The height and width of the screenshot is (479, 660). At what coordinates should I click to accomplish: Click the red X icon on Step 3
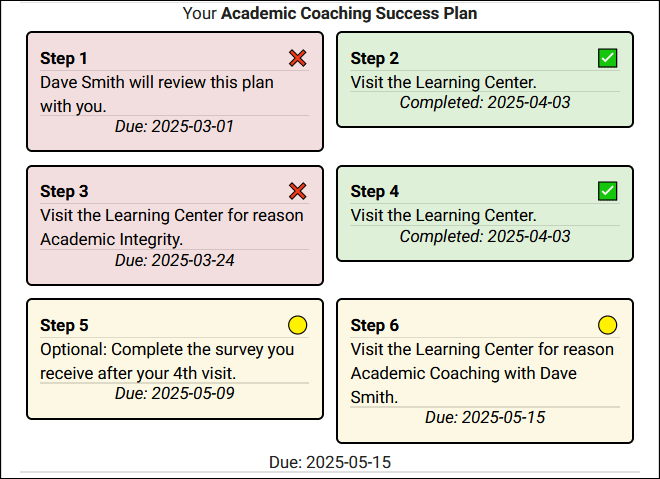click(297, 191)
